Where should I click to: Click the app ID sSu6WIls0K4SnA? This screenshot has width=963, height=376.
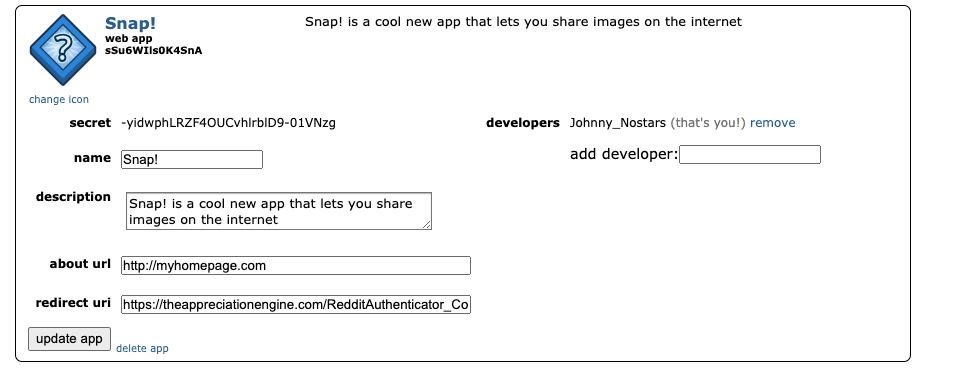[x=154, y=50]
